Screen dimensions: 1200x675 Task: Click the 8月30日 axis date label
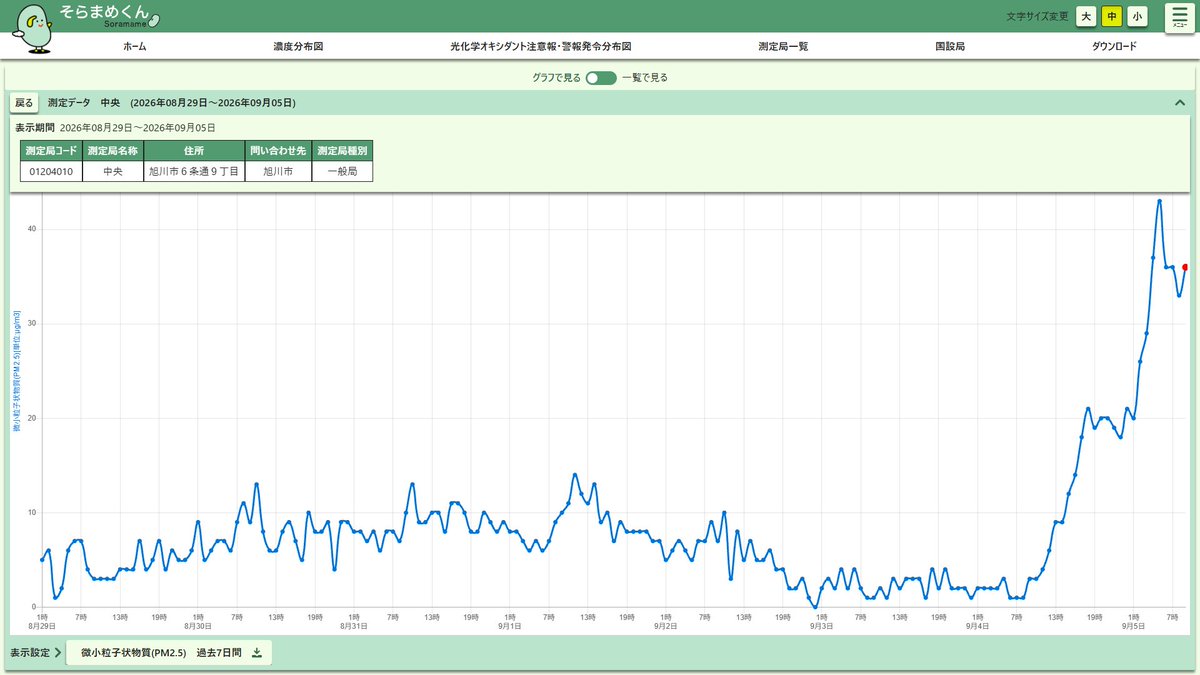click(197, 625)
